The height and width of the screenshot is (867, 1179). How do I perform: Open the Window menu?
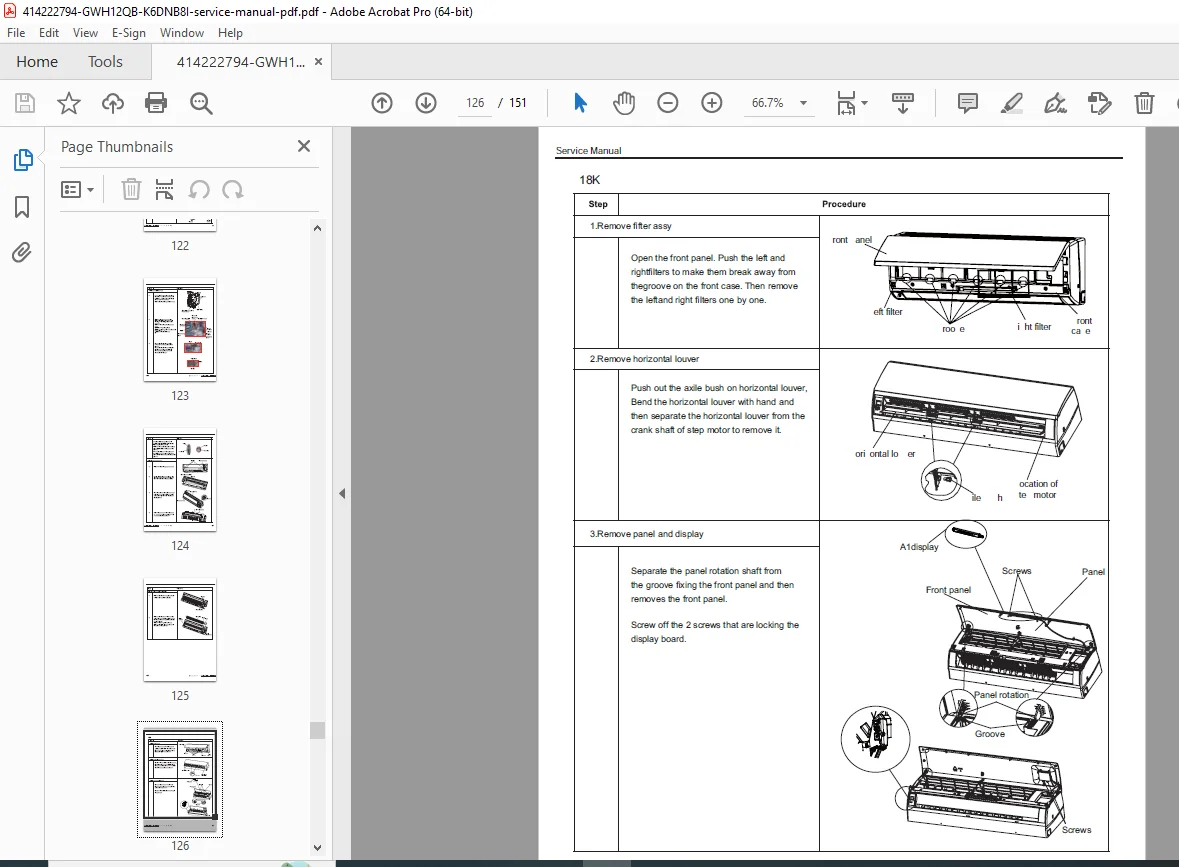coord(181,33)
